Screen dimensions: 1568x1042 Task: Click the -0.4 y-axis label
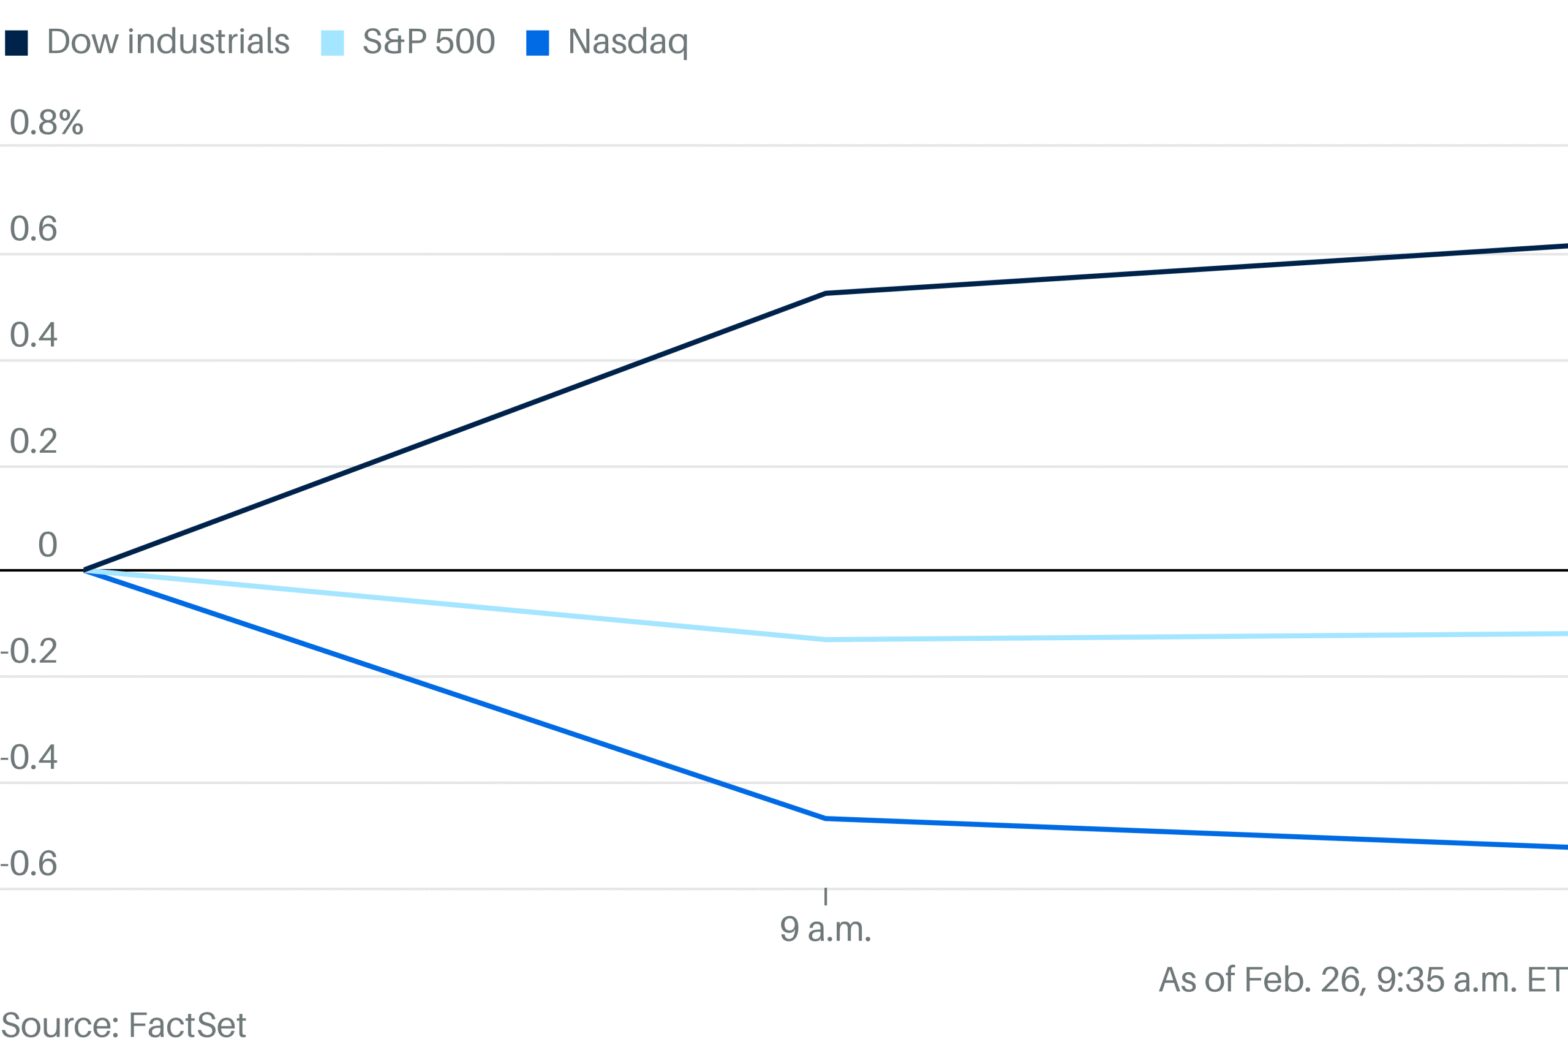[29, 758]
